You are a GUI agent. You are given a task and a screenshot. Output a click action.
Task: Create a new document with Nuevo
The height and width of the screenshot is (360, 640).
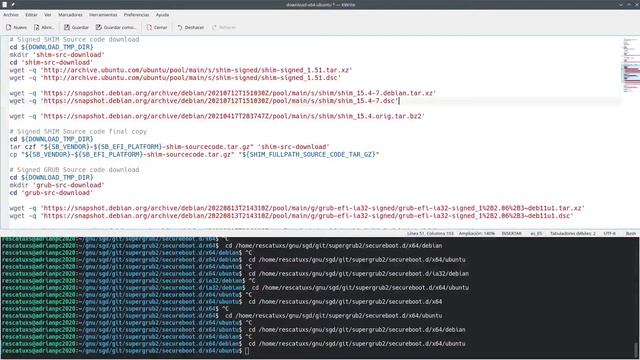[x=16, y=27]
